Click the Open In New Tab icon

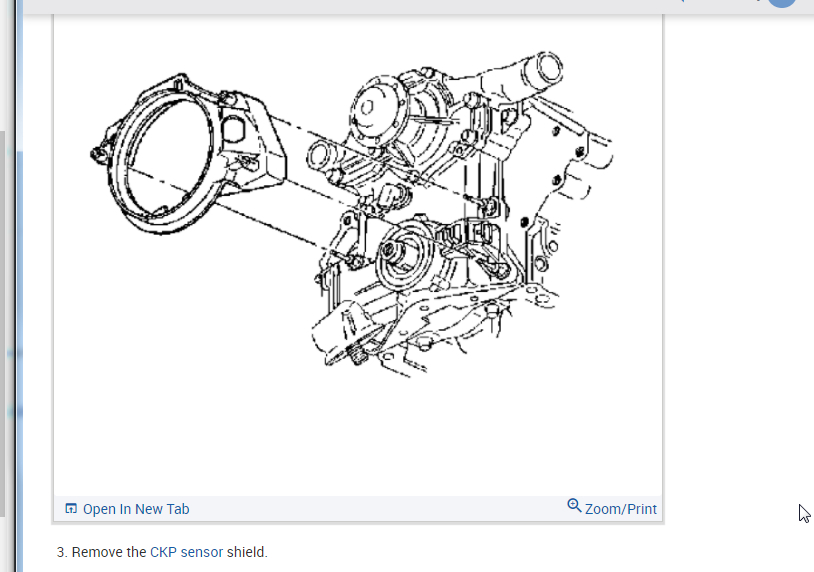tap(71, 508)
